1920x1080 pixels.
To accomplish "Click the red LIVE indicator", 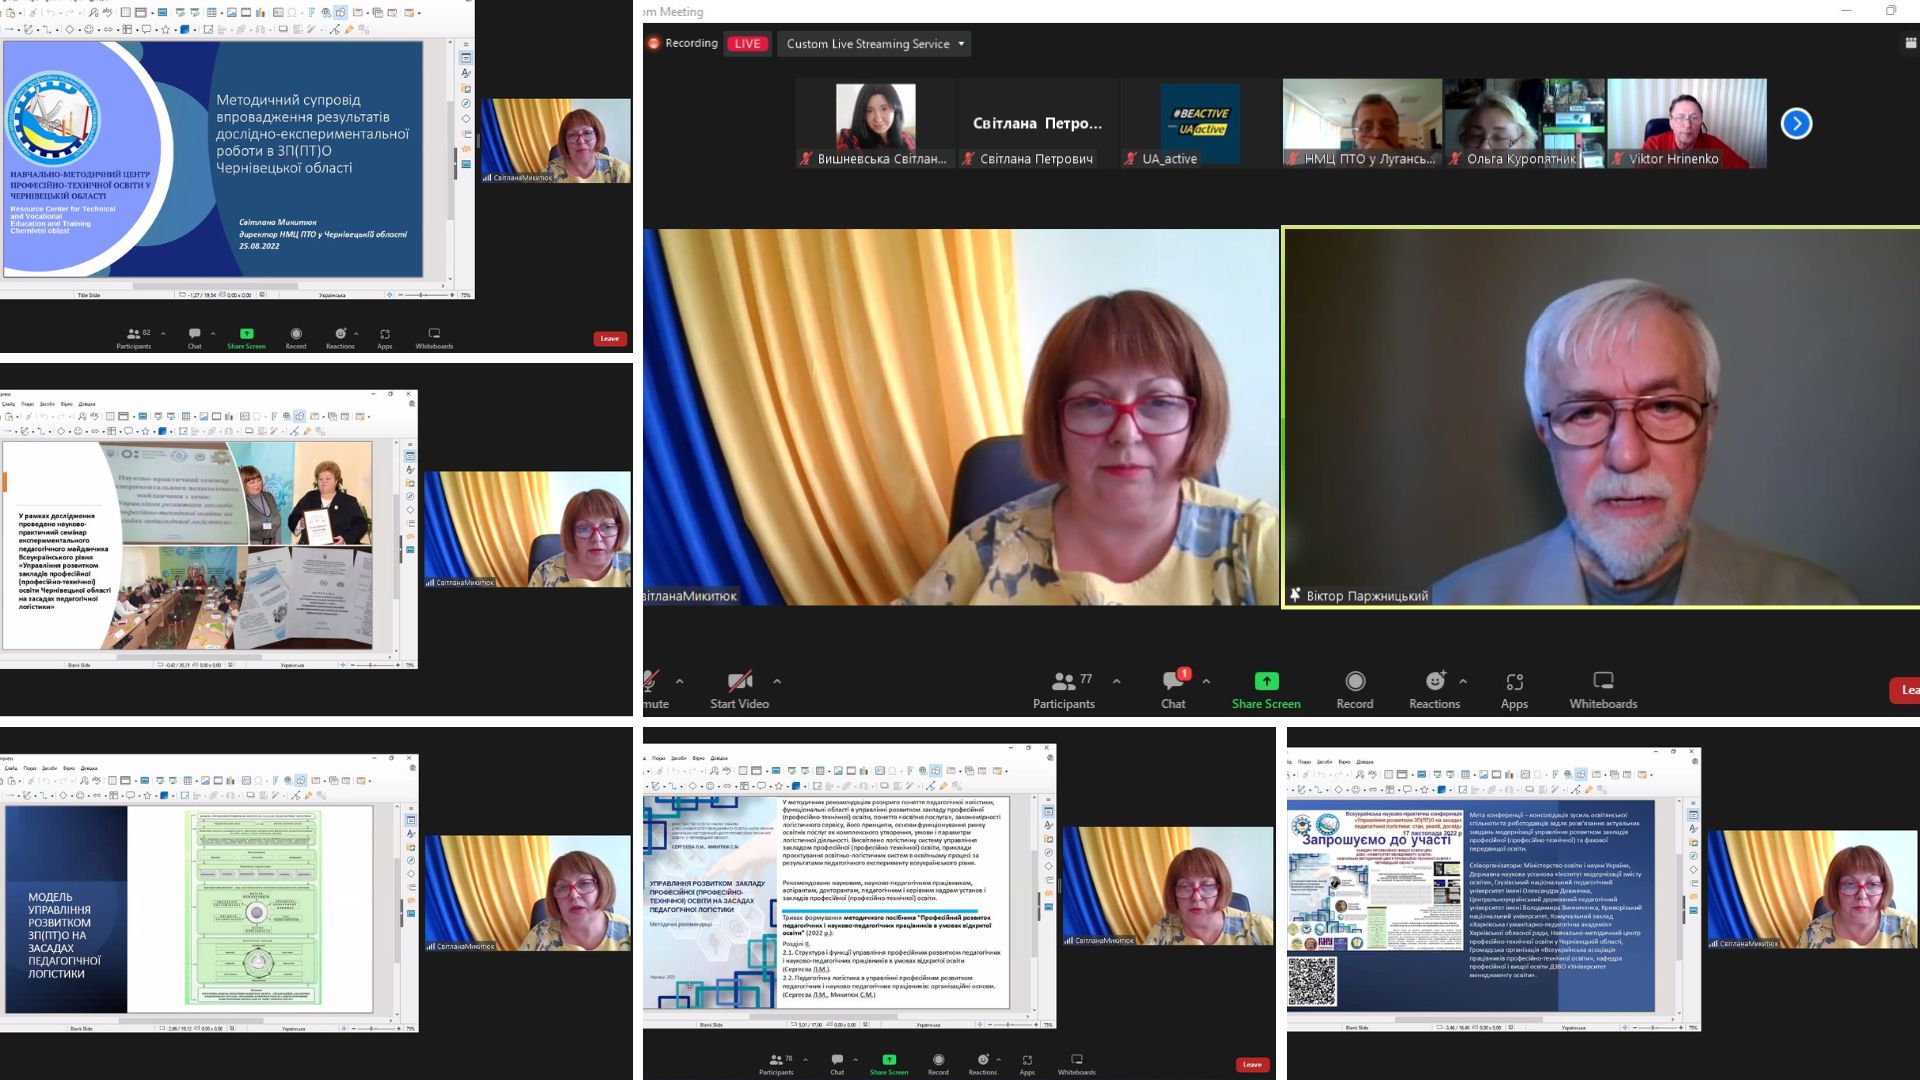I will [747, 44].
